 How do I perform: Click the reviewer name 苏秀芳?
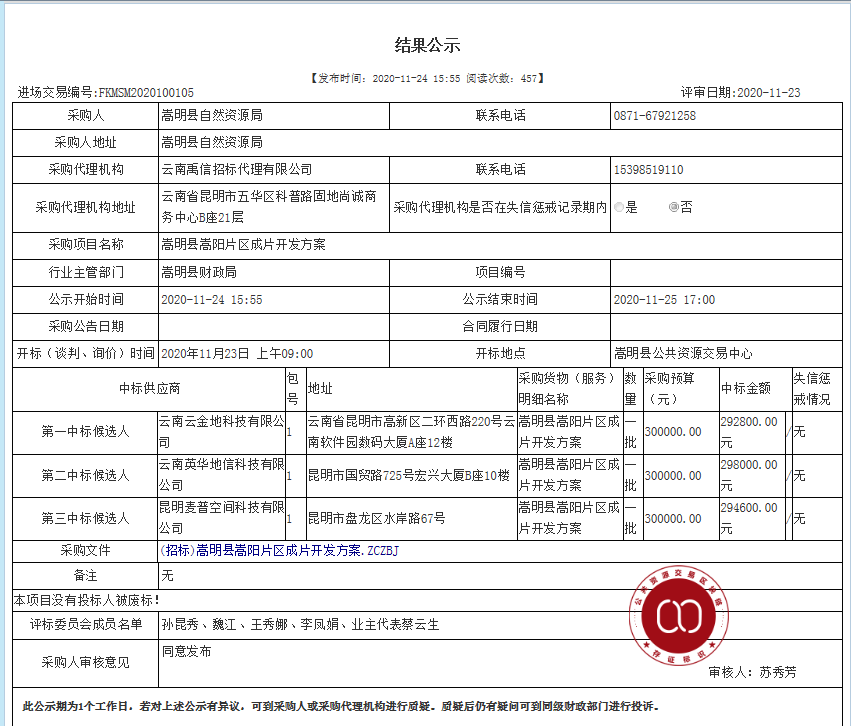(x=777, y=673)
